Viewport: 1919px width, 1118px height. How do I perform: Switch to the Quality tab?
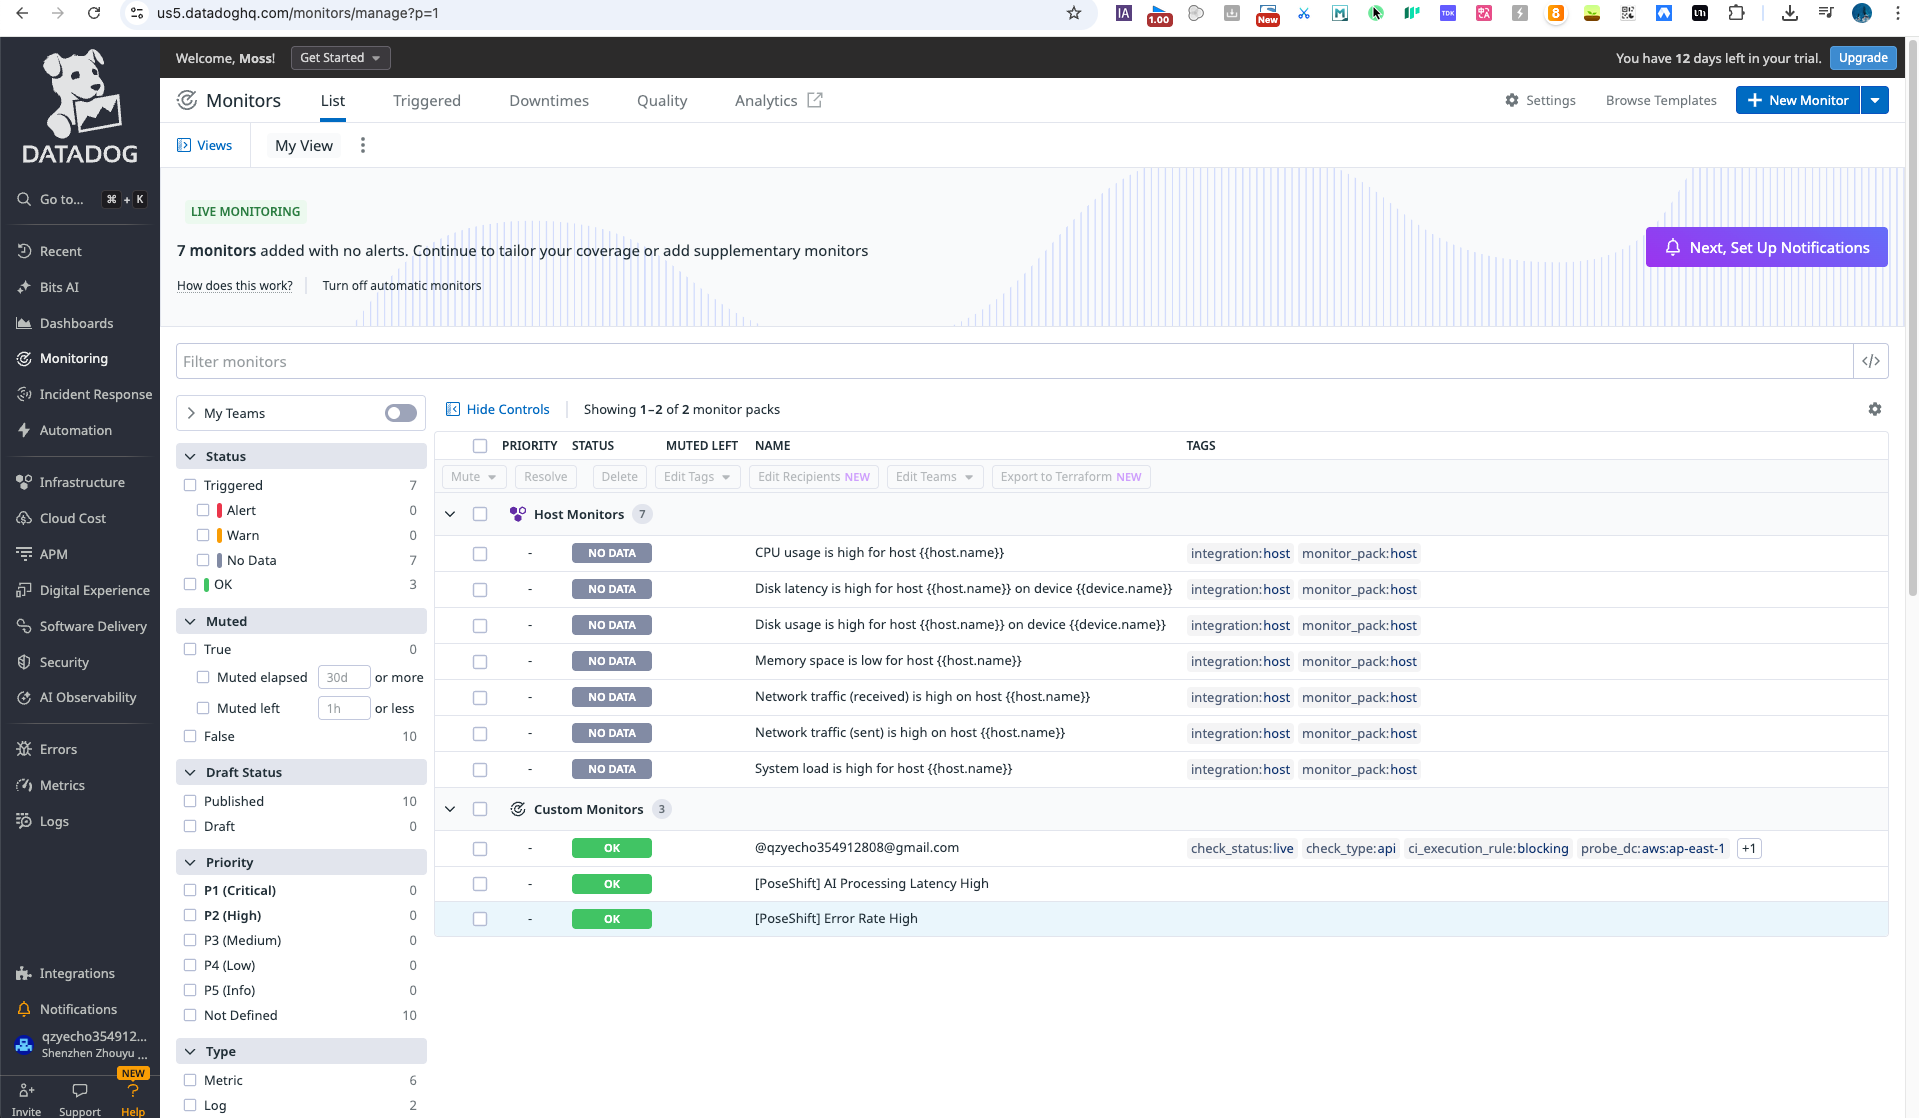pyautogui.click(x=662, y=100)
